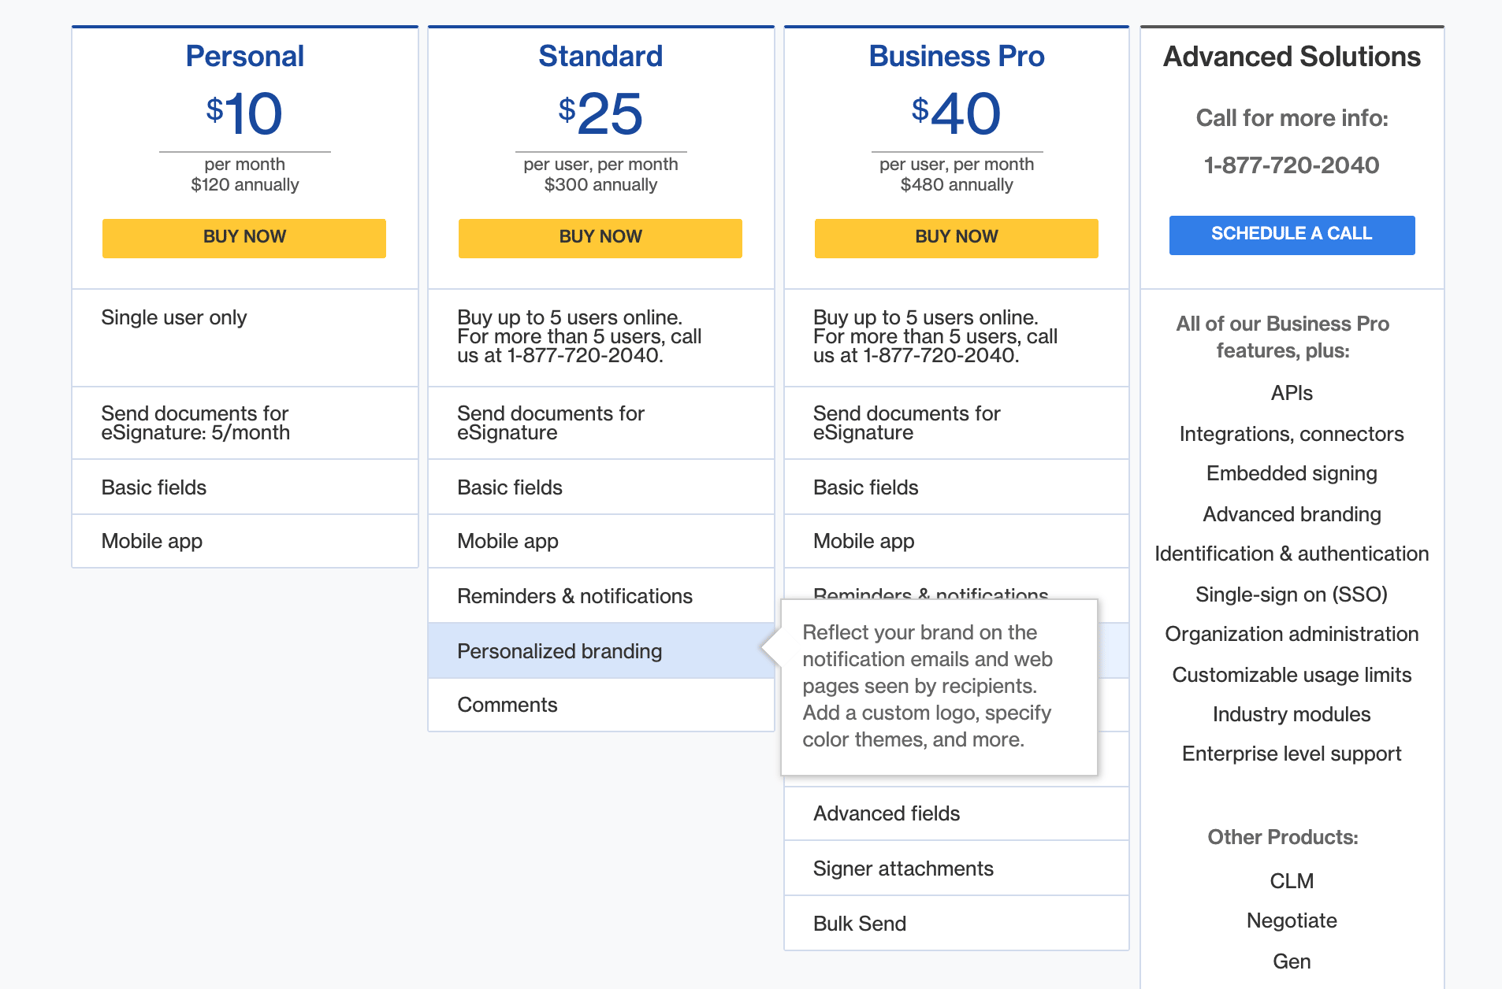Click the Bulk Send row under Business Pro

click(x=859, y=923)
